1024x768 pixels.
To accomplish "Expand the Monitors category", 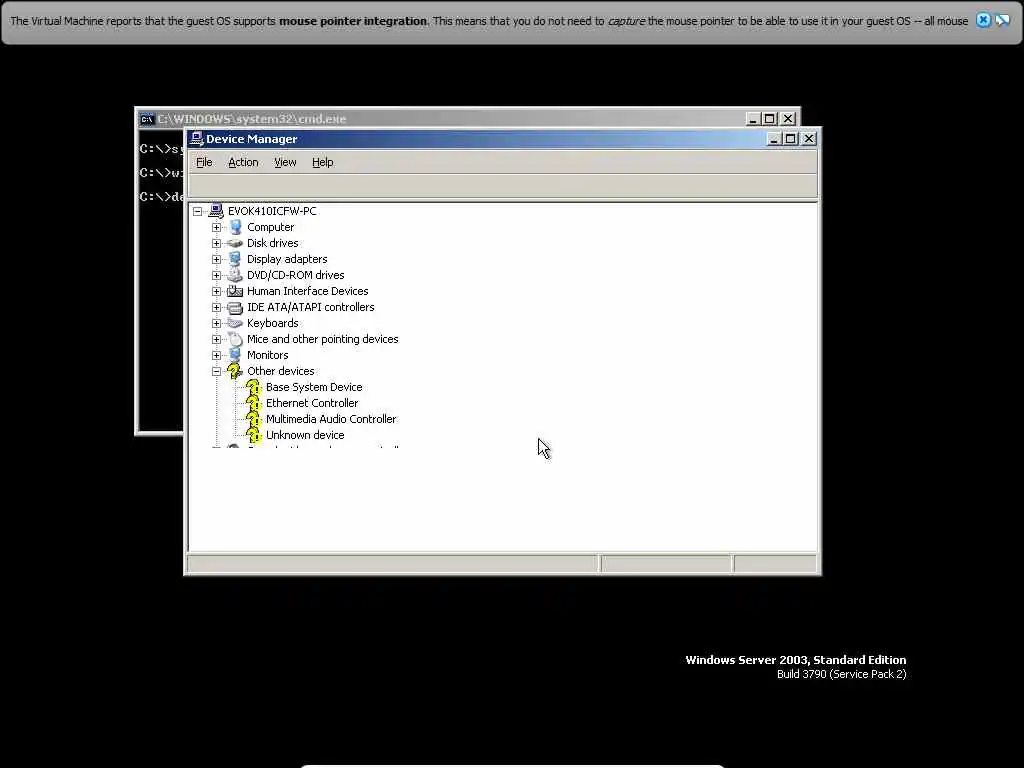I will point(216,355).
